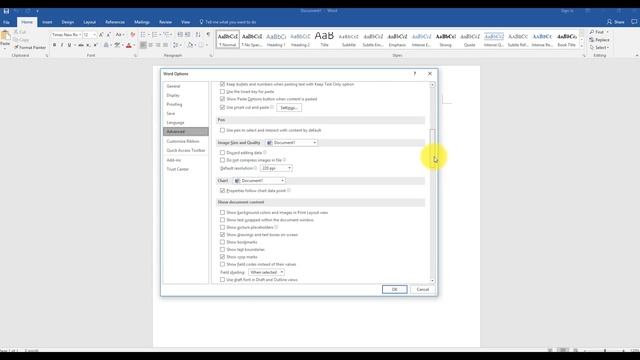Uncheck 'Show crop marks' option

222,257
